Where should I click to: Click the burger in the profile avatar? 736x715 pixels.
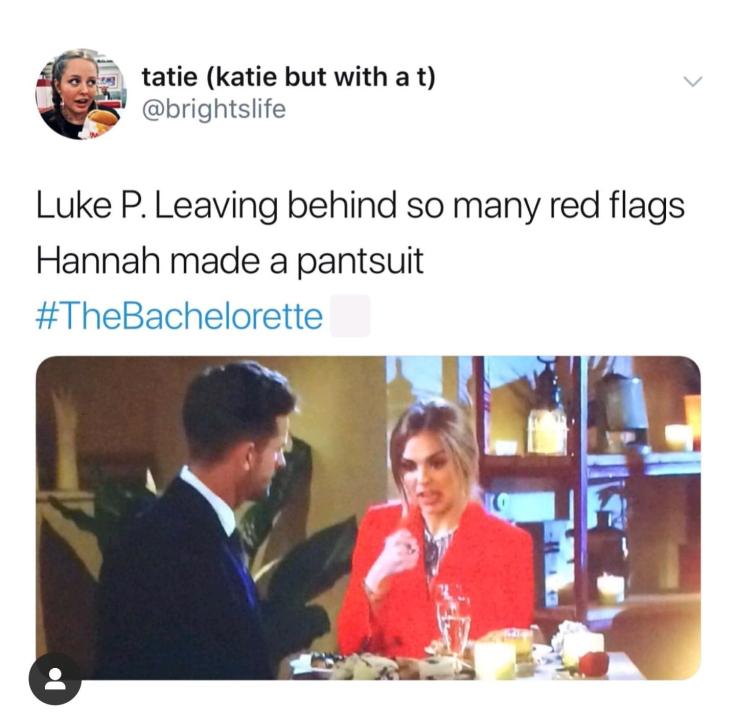click(101, 120)
